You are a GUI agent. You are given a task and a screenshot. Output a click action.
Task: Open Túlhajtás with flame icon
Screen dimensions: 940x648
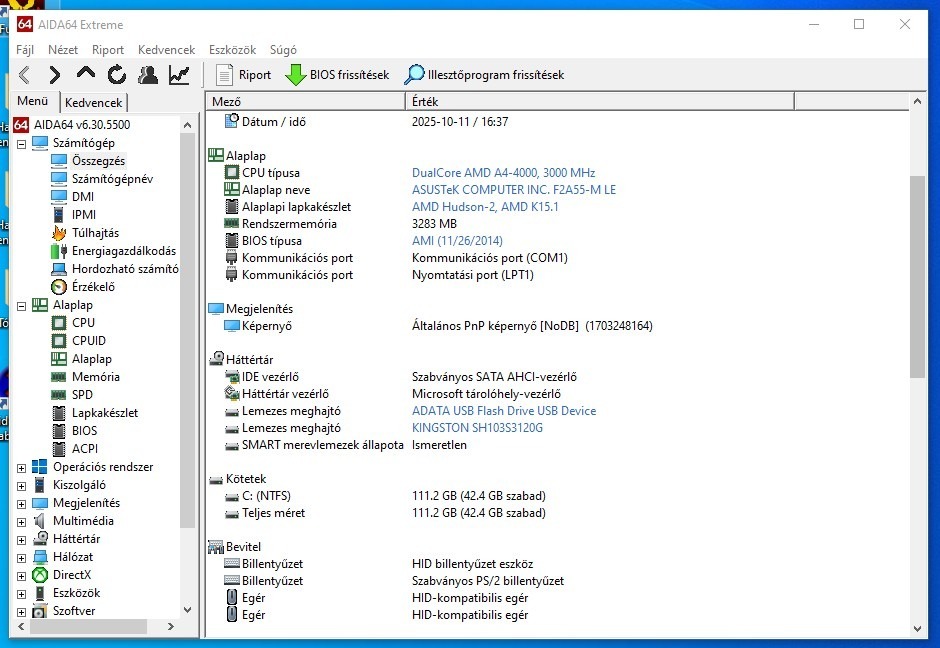(x=85, y=233)
